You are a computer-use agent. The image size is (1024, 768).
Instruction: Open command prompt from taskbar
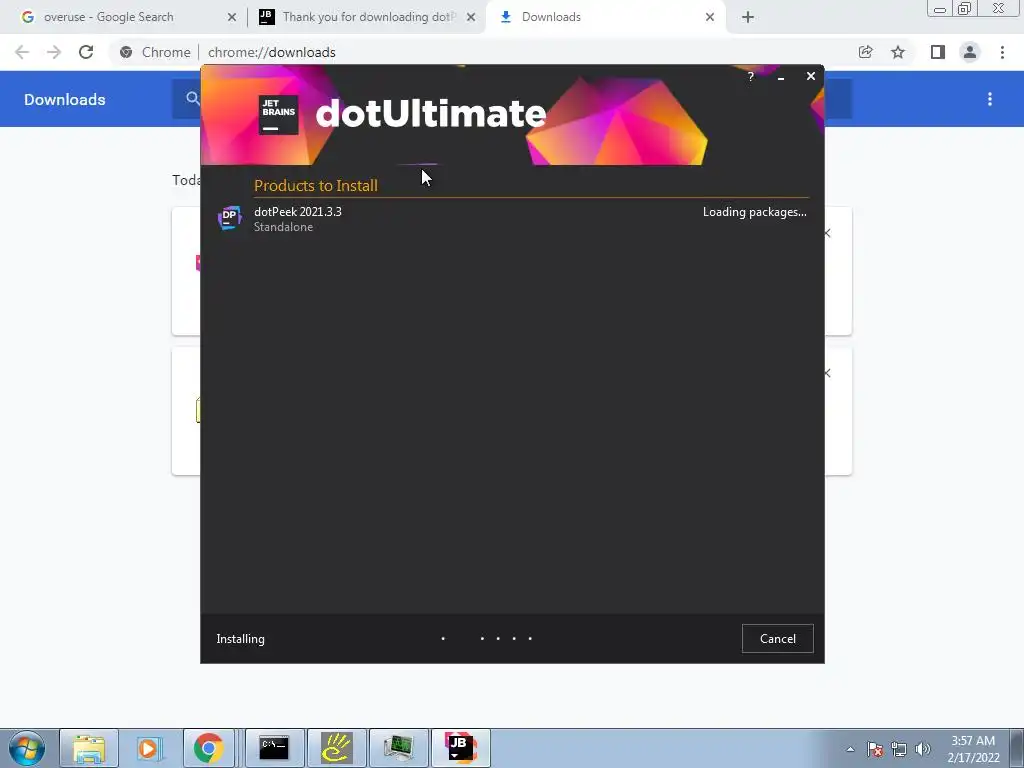tap(274, 748)
